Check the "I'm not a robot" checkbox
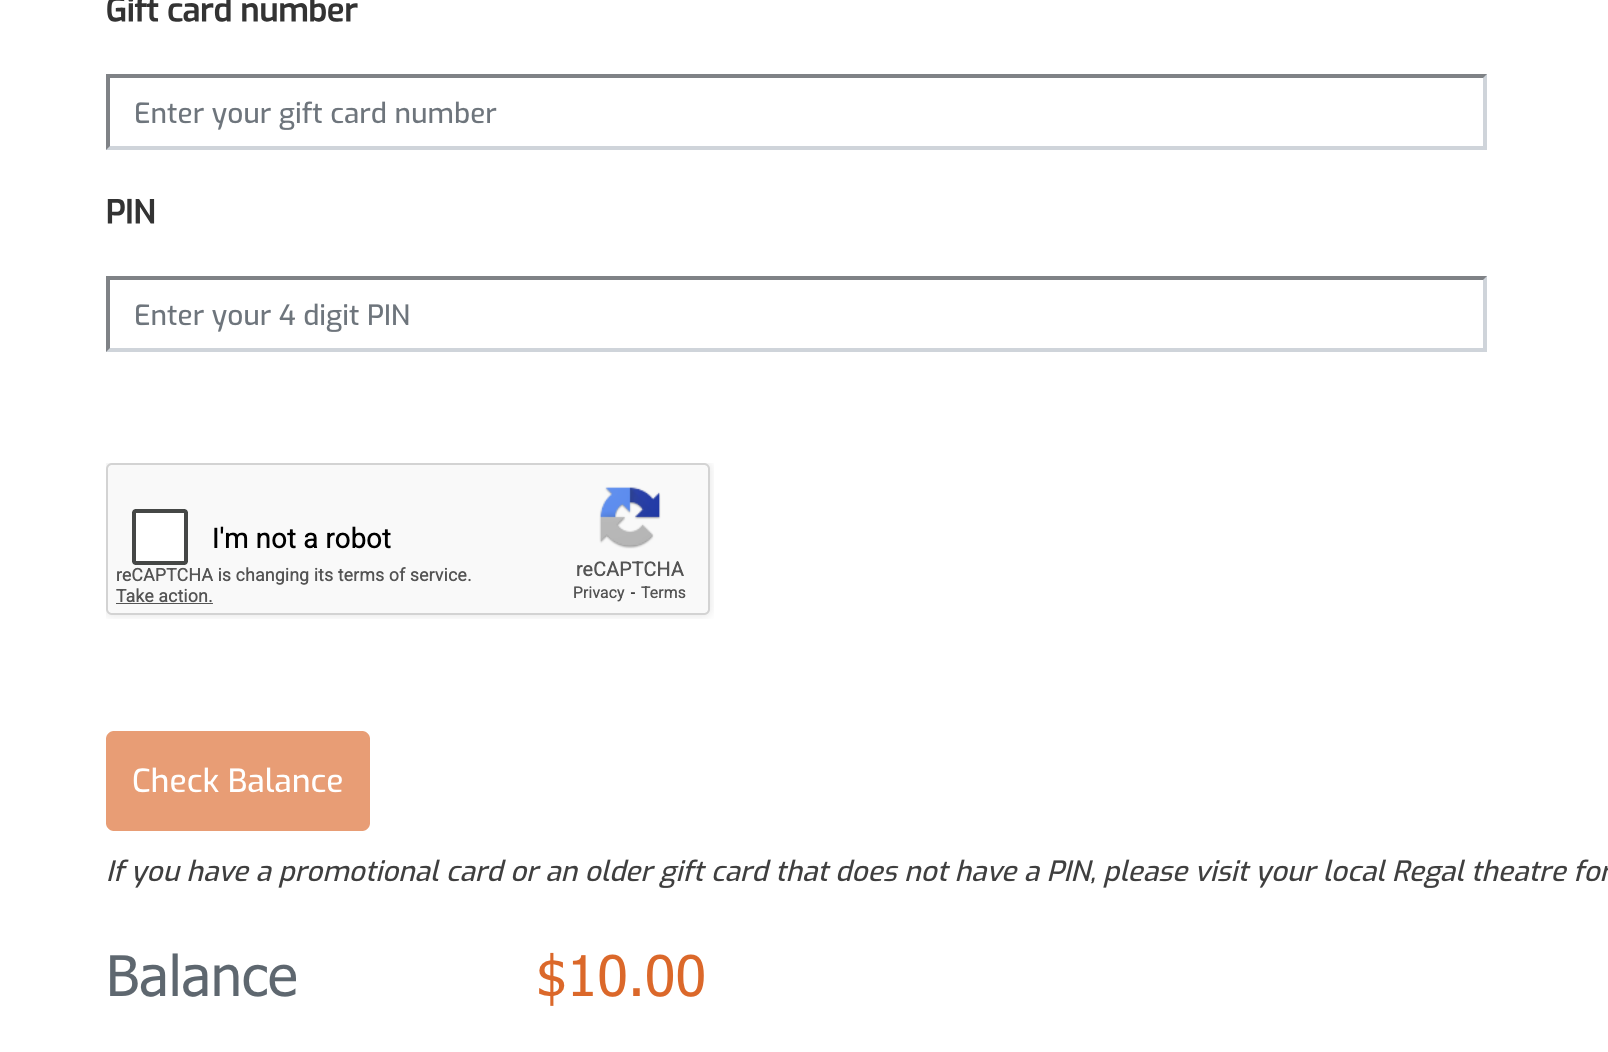 pos(160,537)
